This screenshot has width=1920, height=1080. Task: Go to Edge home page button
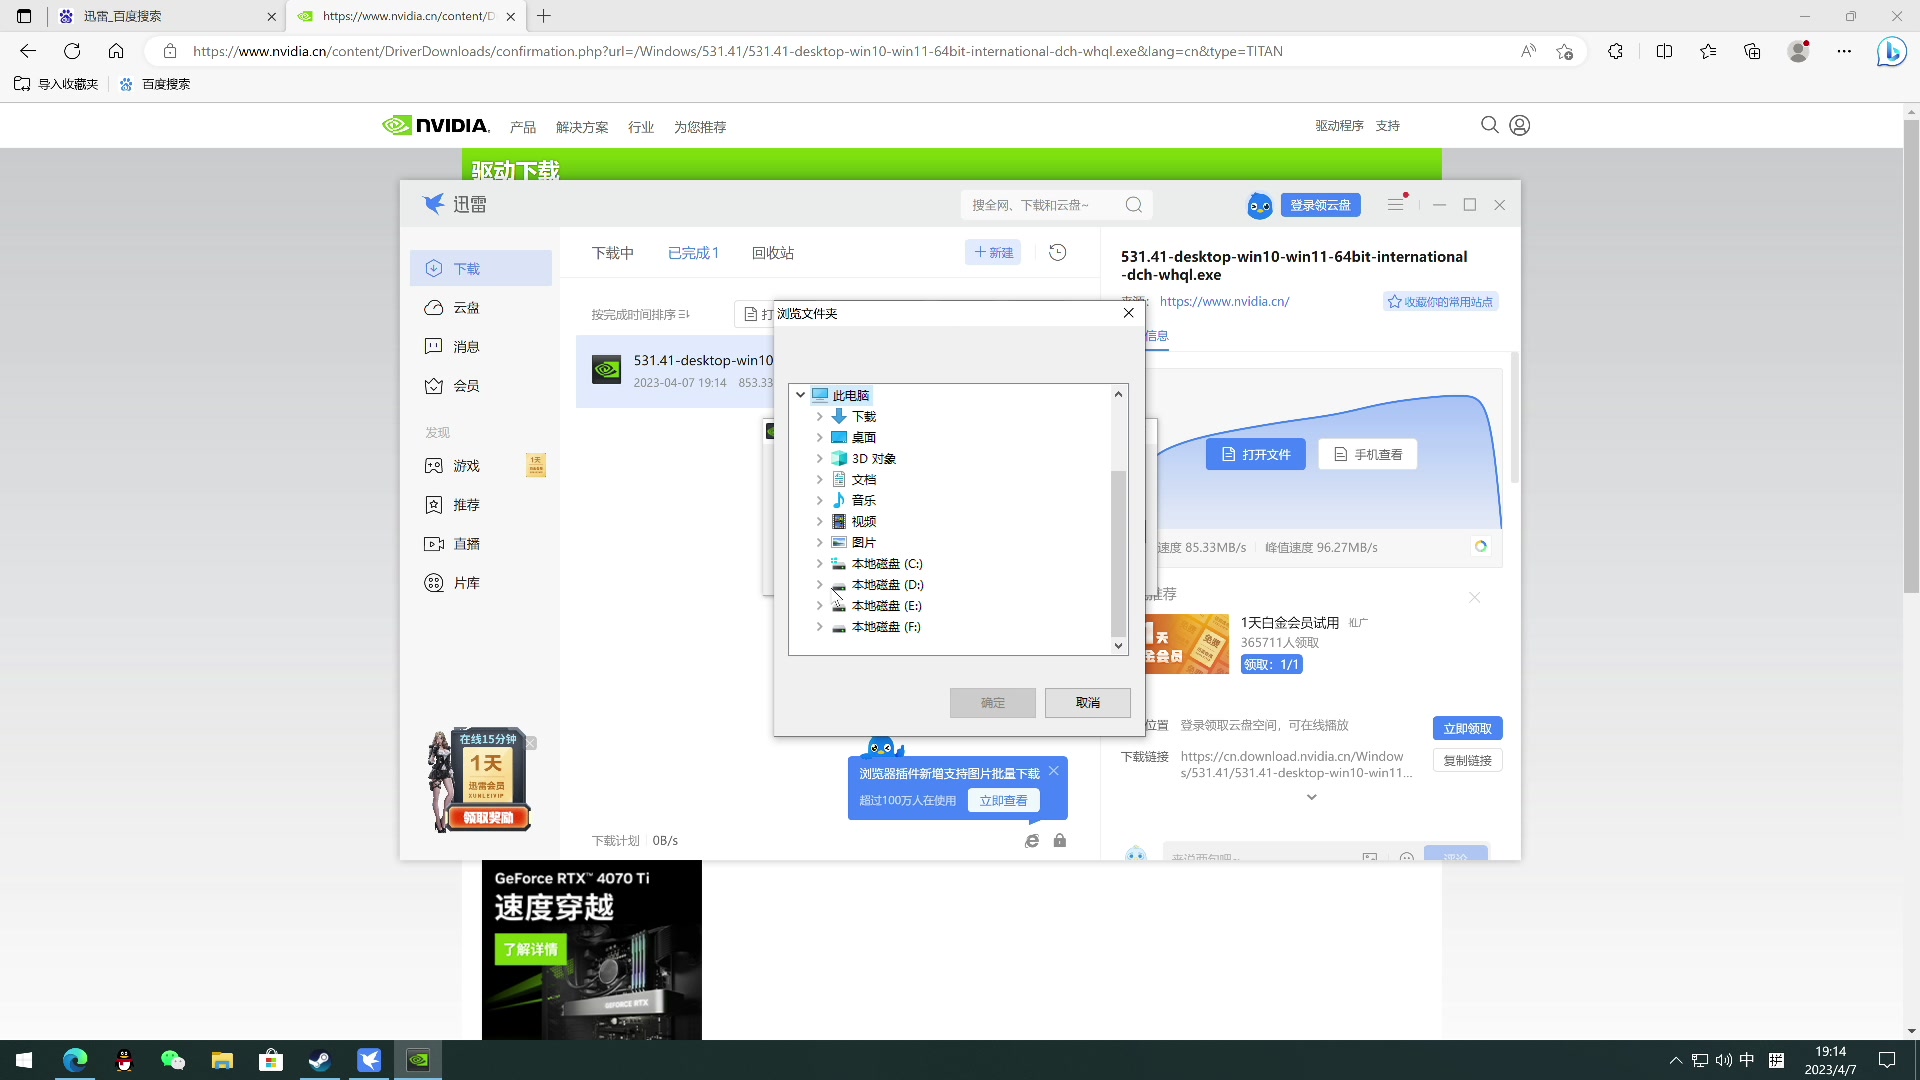pos(116,51)
